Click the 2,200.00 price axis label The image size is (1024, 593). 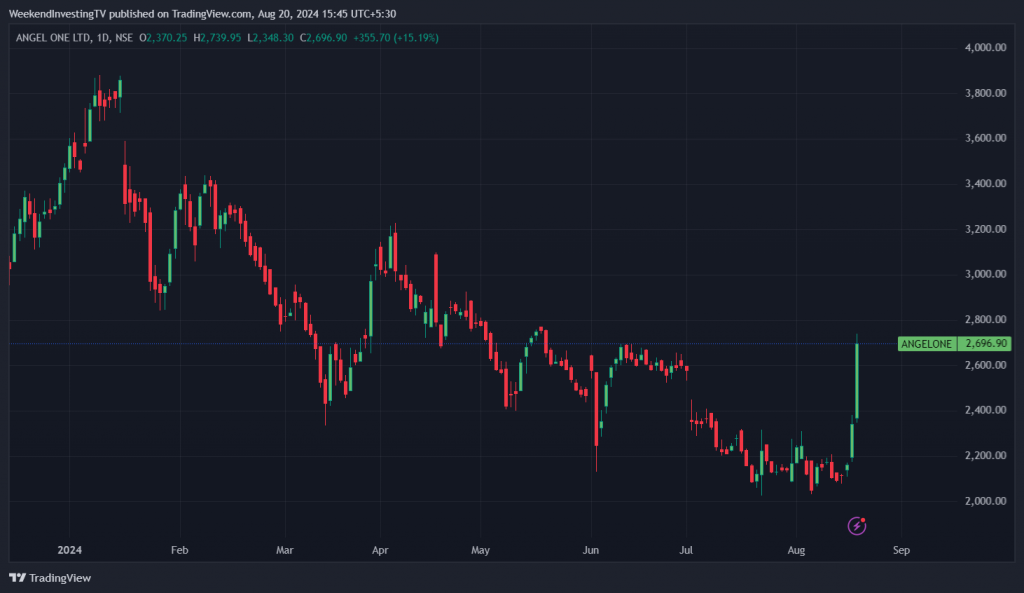tap(985, 456)
